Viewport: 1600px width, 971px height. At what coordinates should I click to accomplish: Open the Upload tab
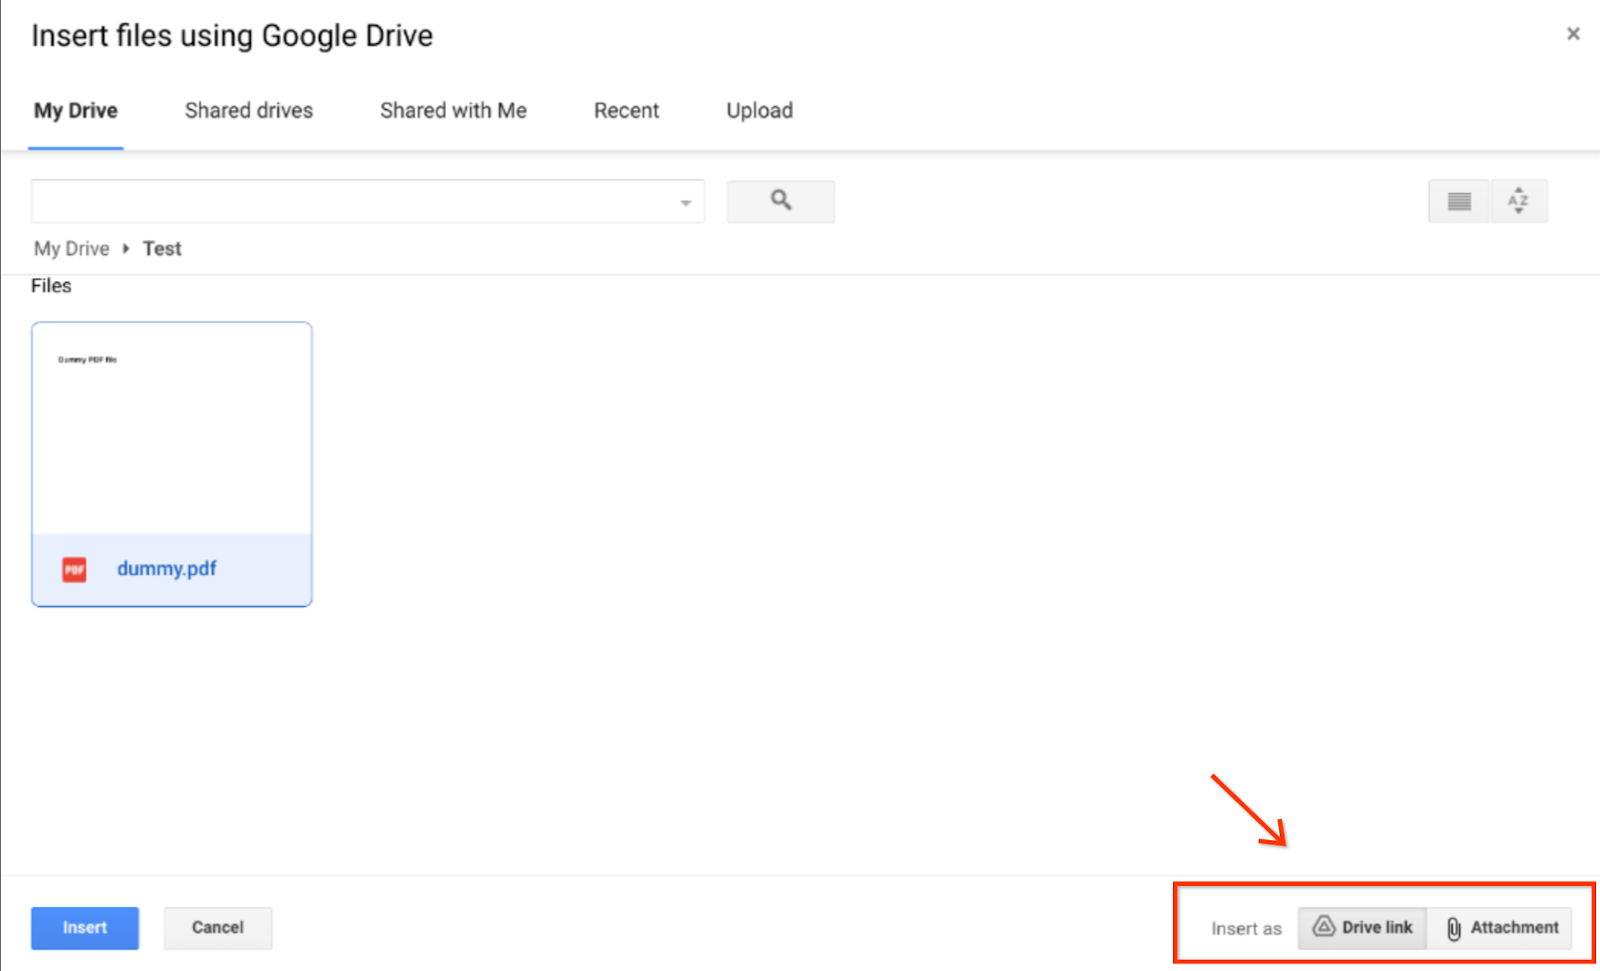(x=760, y=111)
